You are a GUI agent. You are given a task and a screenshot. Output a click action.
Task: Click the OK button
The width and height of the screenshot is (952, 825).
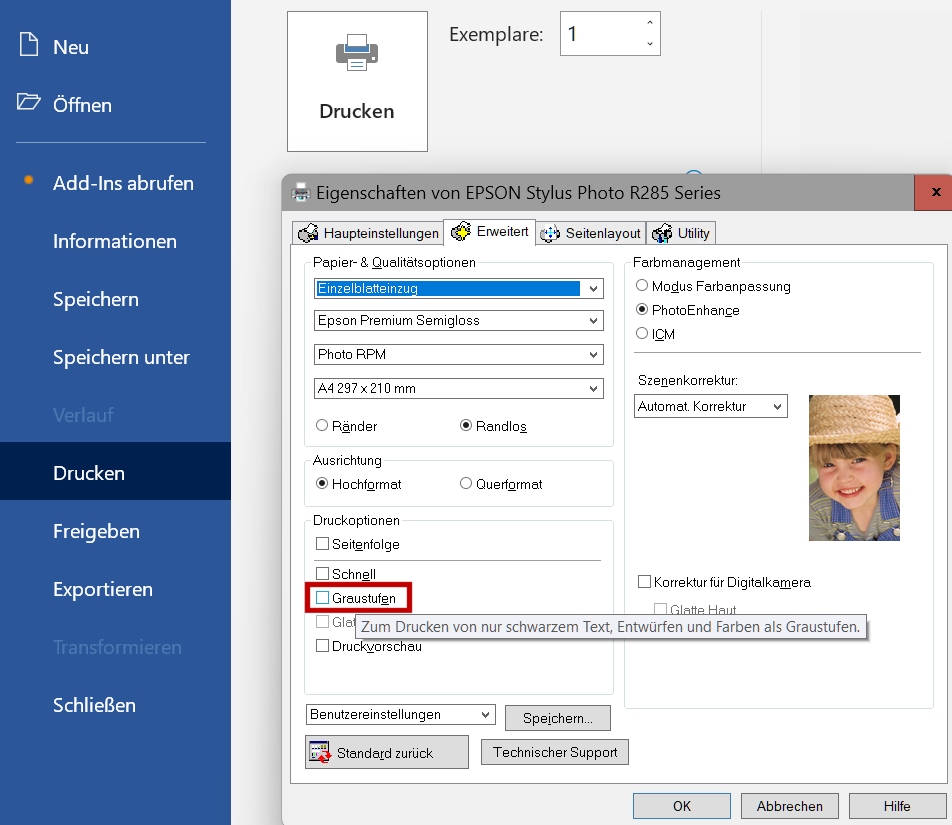coord(682,806)
